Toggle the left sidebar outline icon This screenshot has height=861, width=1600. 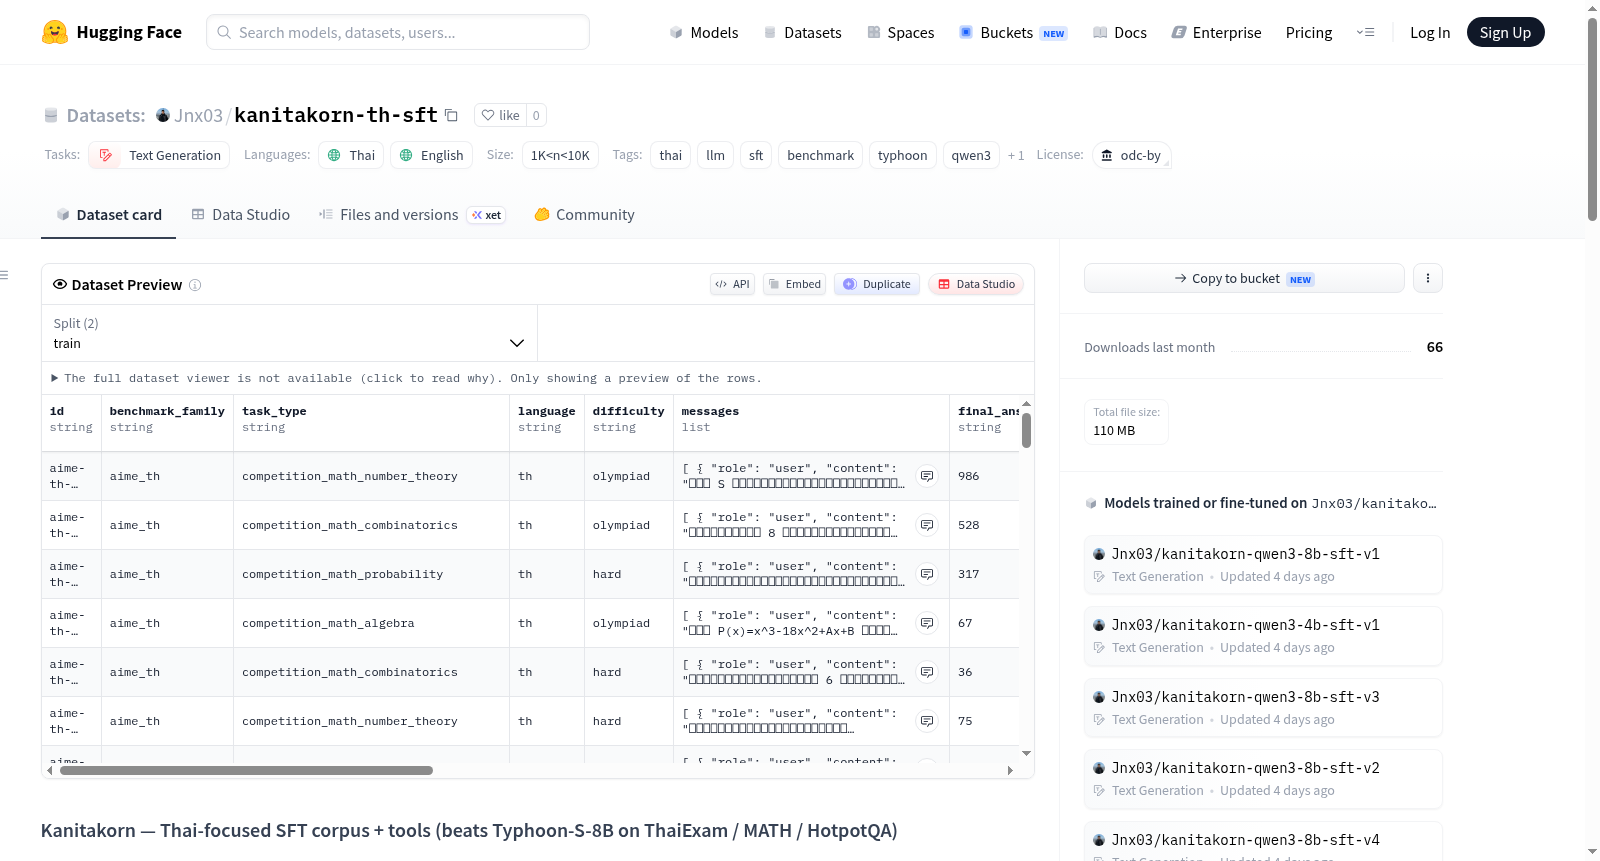(x=4, y=275)
